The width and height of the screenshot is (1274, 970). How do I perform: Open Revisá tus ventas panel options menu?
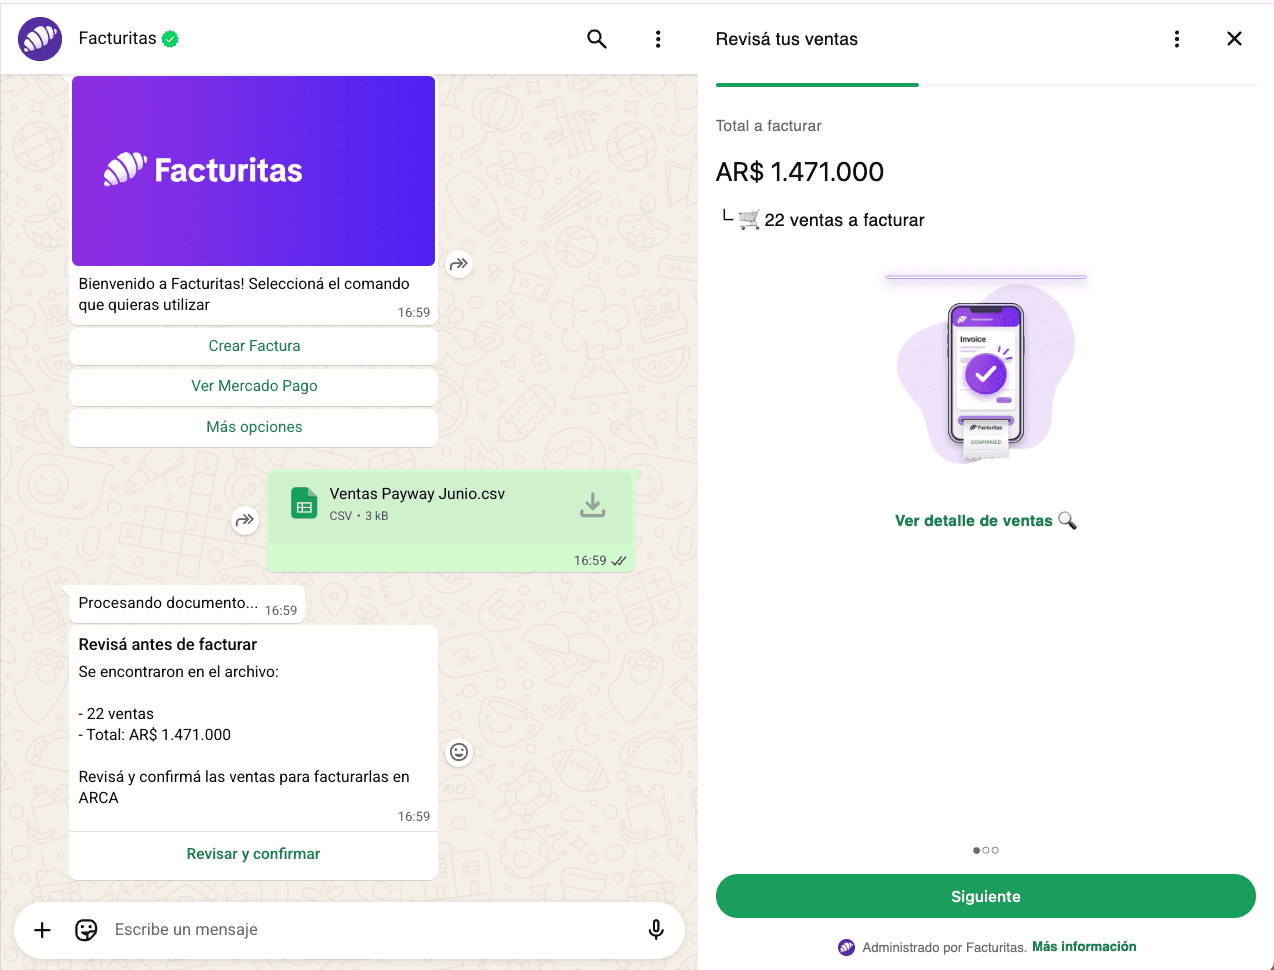point(1177,39)
